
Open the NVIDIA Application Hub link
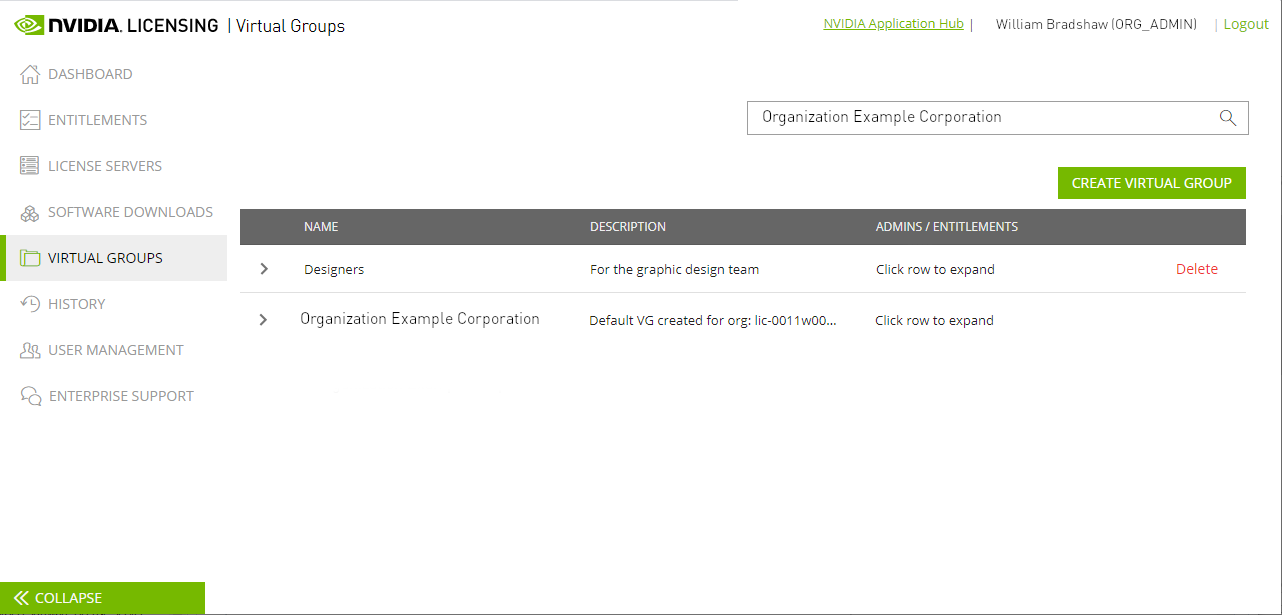tap(893, 24)
